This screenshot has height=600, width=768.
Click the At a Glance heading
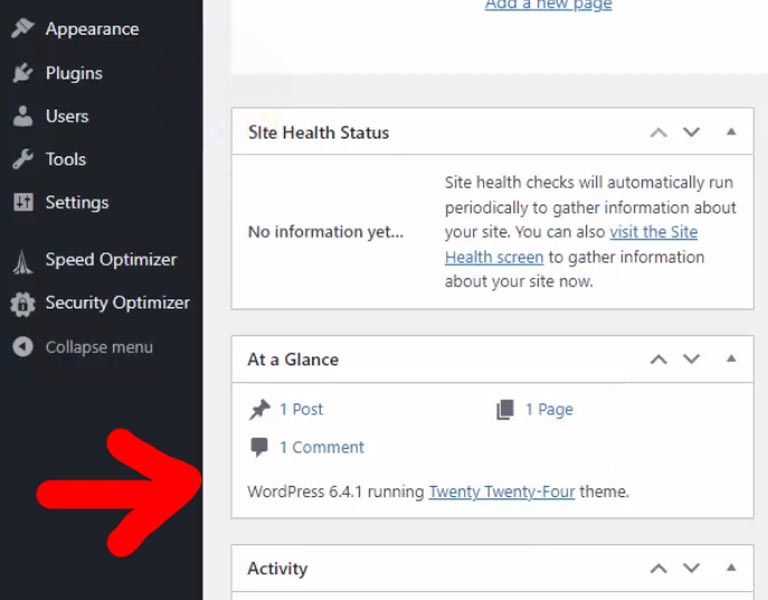293,360
